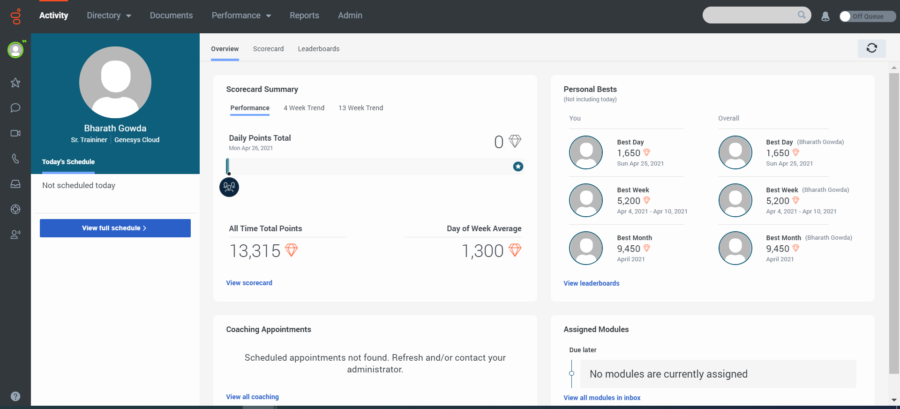Open the Phone calls icon in sidebar
900x409 pixels.
coord(15,159)
